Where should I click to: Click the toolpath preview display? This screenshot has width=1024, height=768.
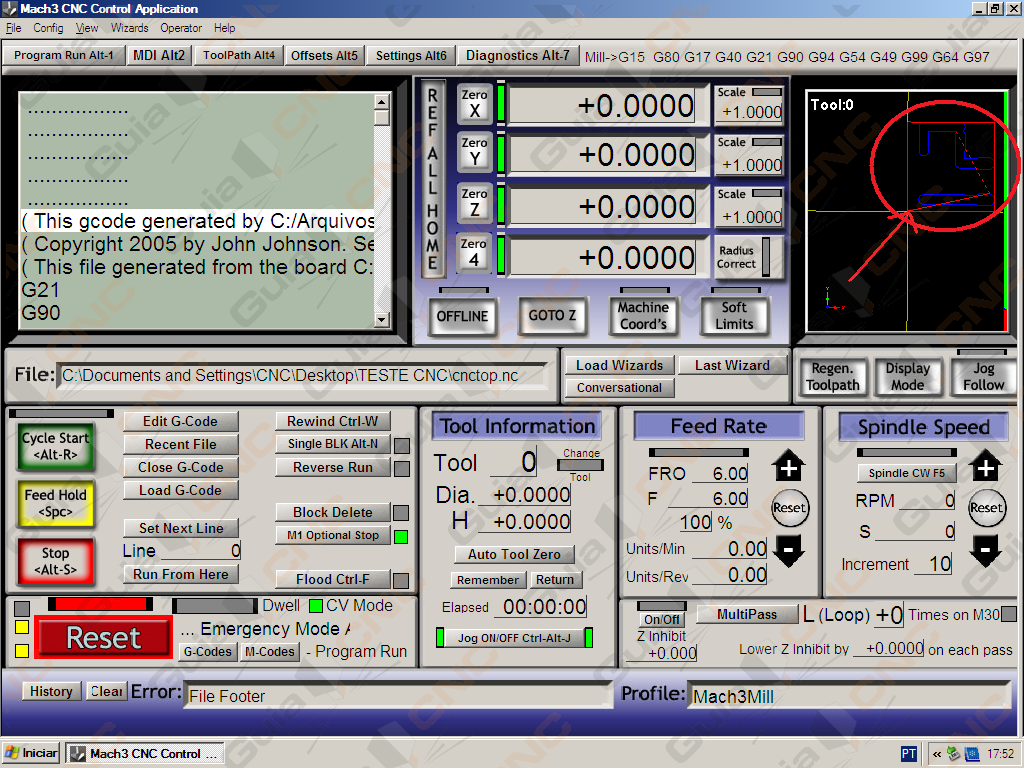[x=907, y=212]
